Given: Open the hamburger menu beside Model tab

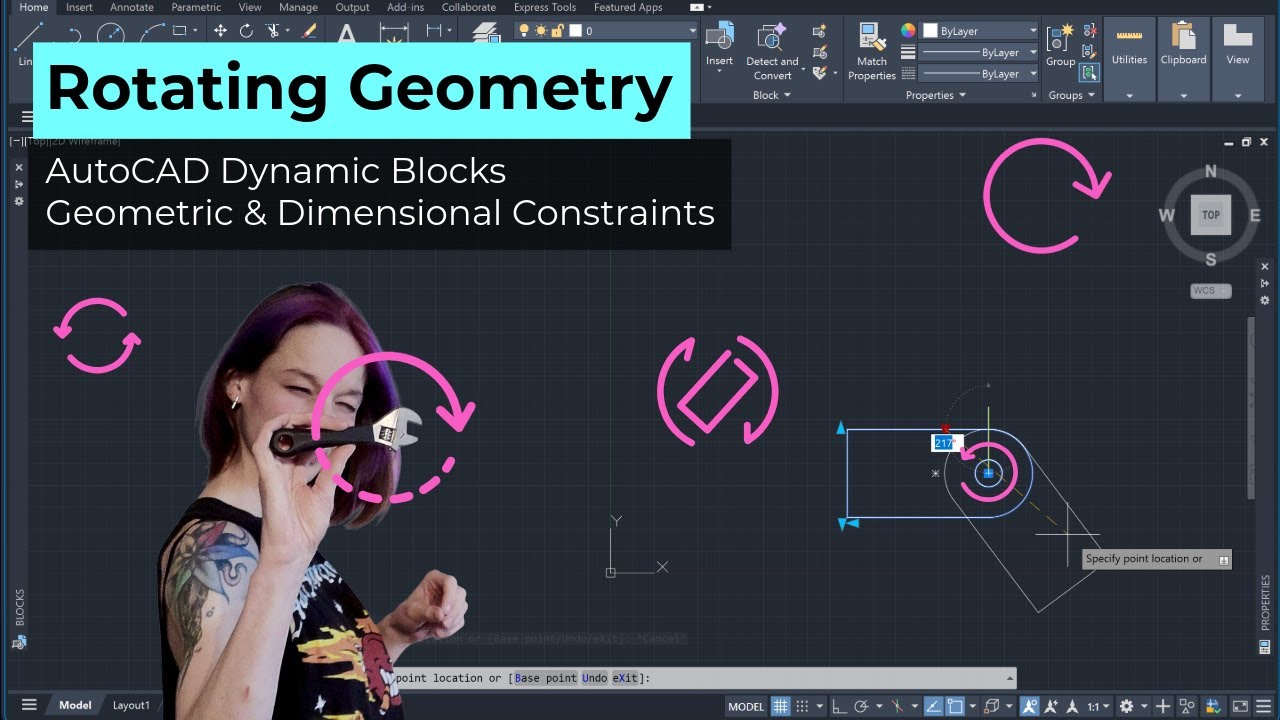Looking at the screenshot, I should pos(29,705).
